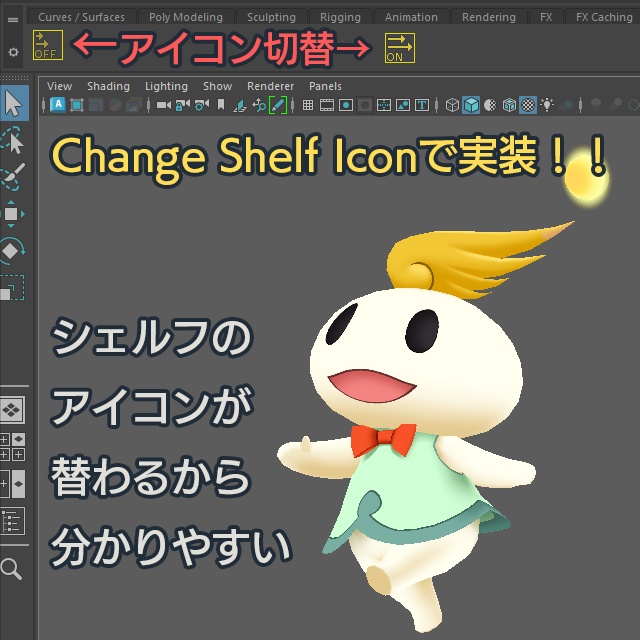Click the Select Camera icon

[x=164, y=105]
